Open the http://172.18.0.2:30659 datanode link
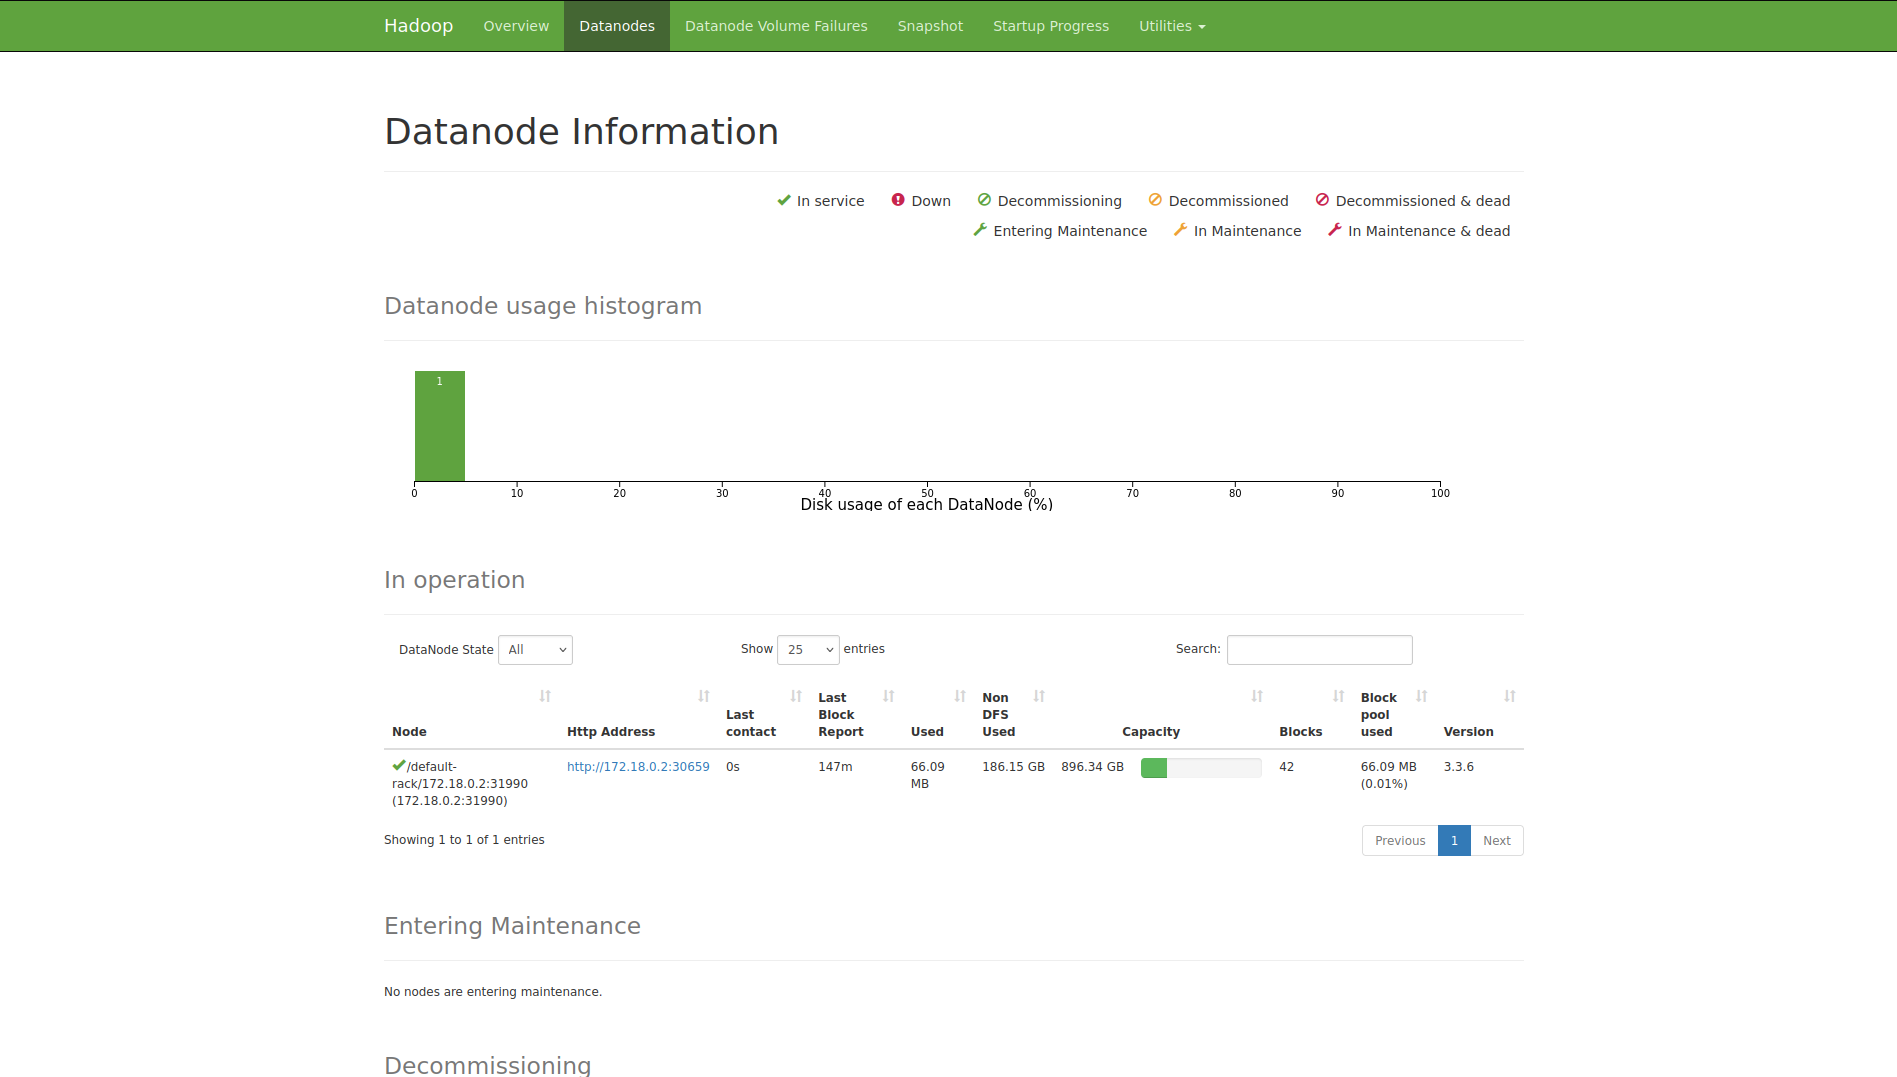The height and width of the screenshot is (1077, 1897). (638, 767)
